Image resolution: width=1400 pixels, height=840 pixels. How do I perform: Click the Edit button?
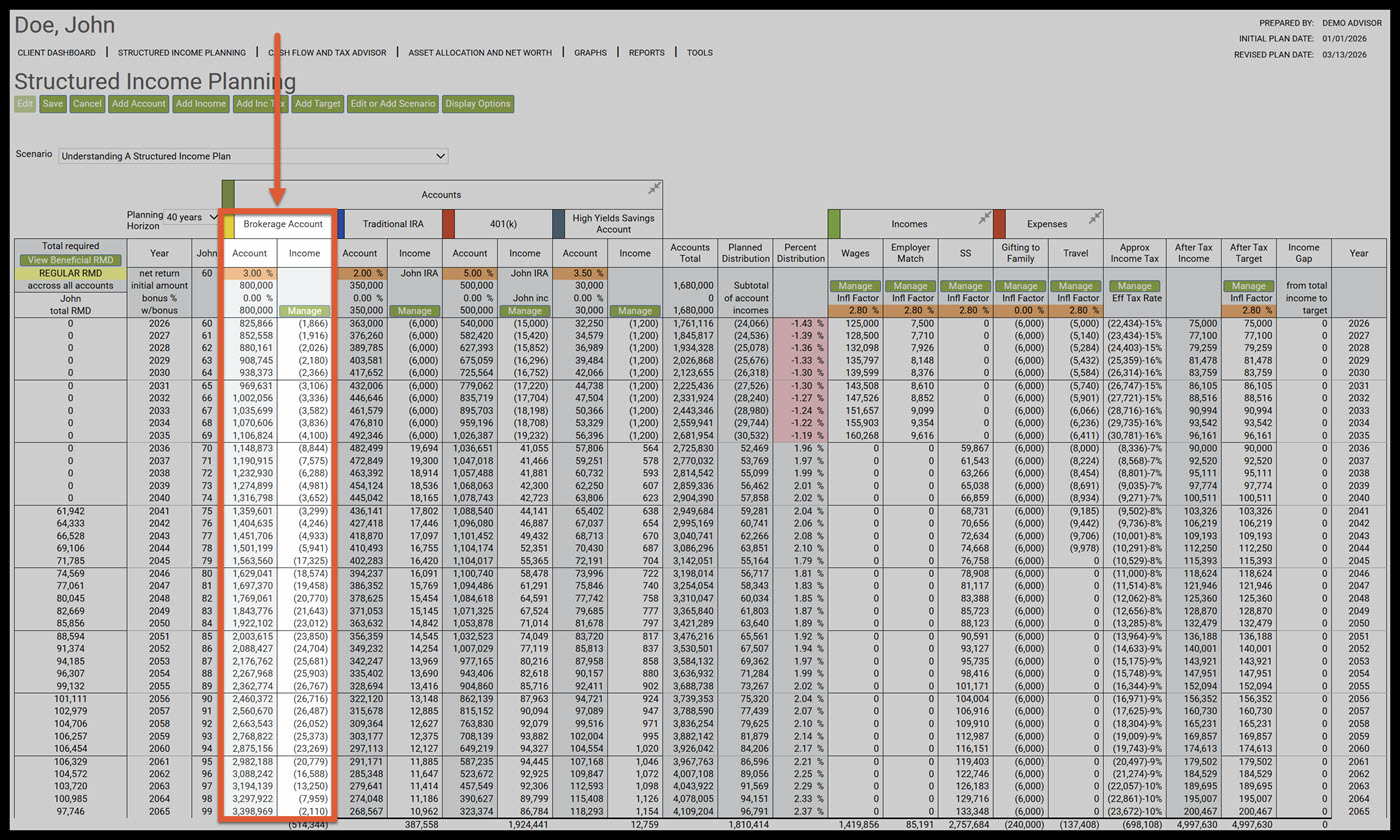click(25, 103)
